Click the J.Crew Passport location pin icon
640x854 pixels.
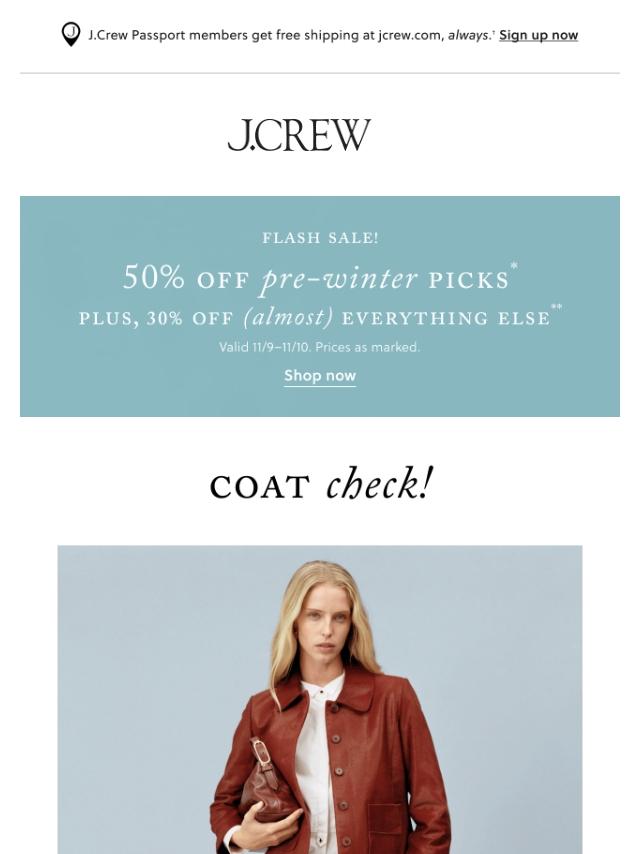pyautogui.click(x=71, y=34)
